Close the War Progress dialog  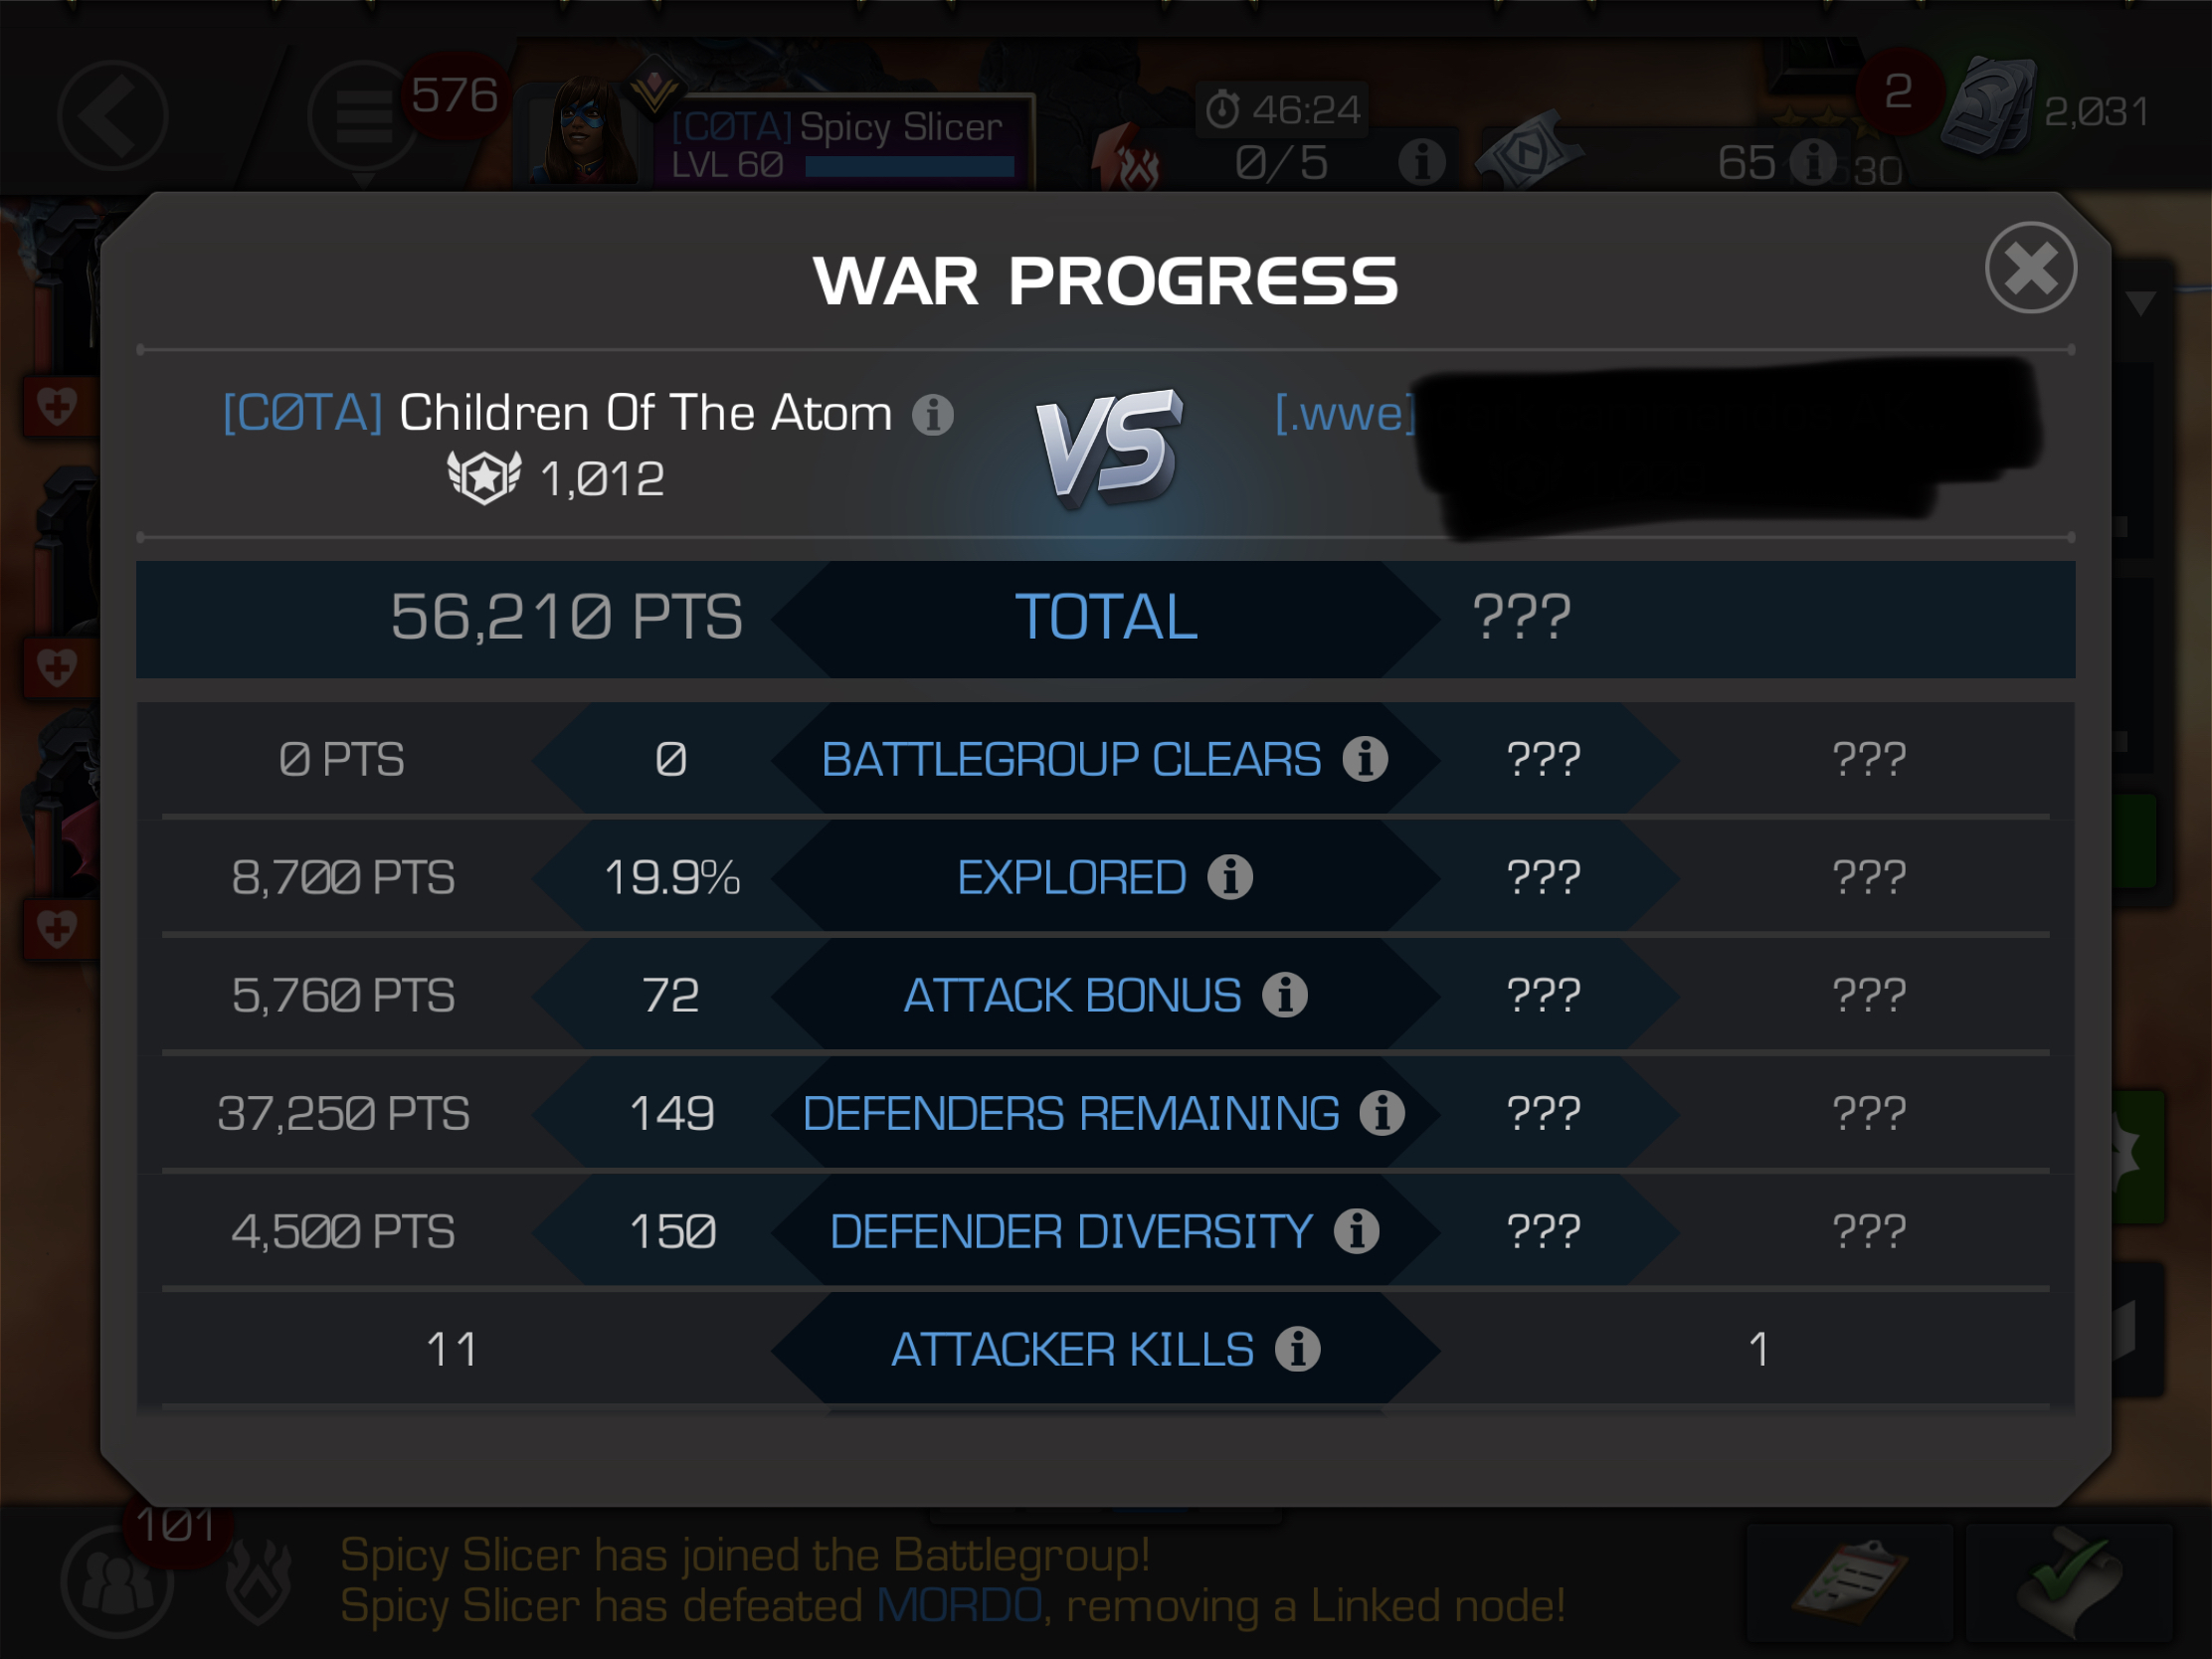click(2030, 268)
